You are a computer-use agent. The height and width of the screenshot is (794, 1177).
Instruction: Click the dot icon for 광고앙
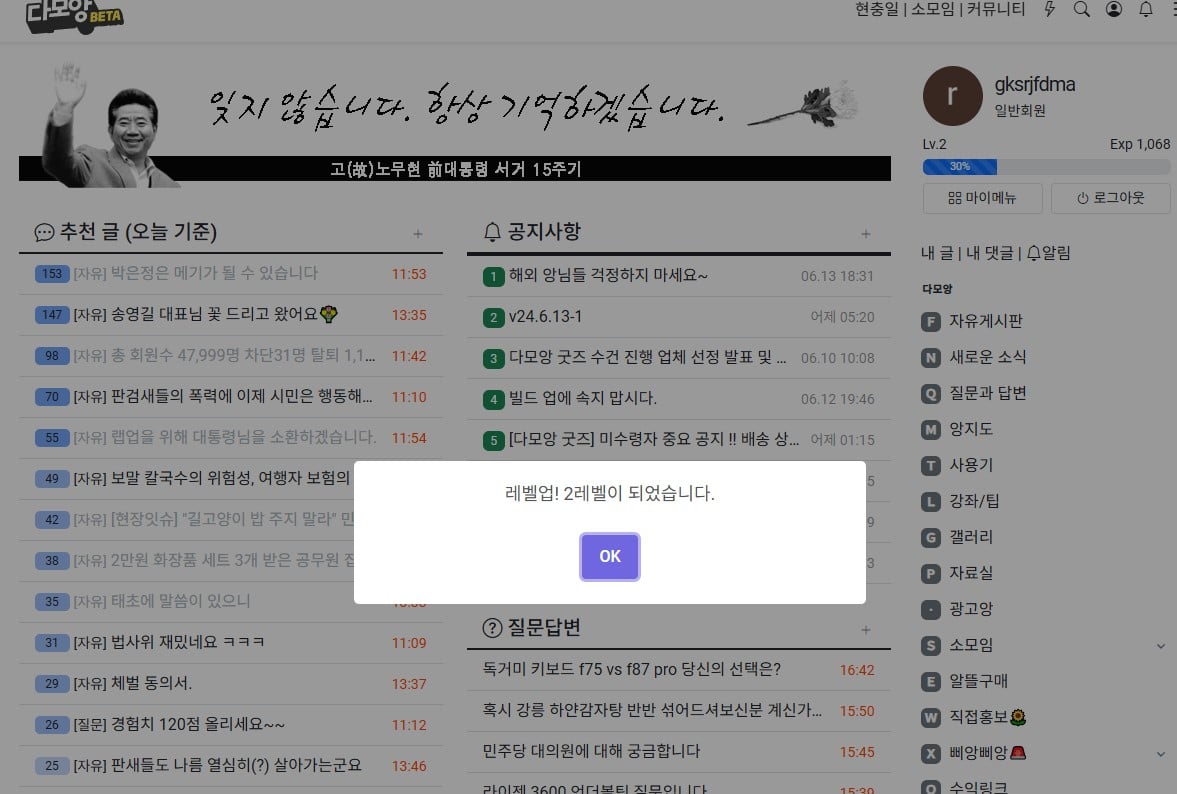(931, 610)
